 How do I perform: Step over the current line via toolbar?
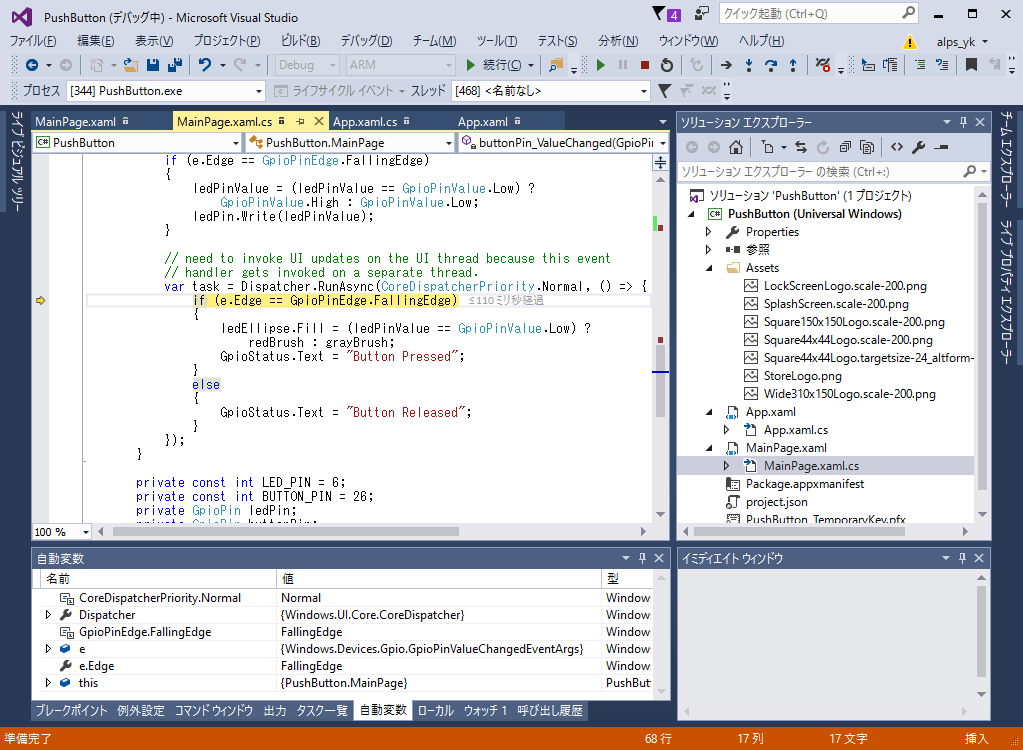[x=771, y=65]
